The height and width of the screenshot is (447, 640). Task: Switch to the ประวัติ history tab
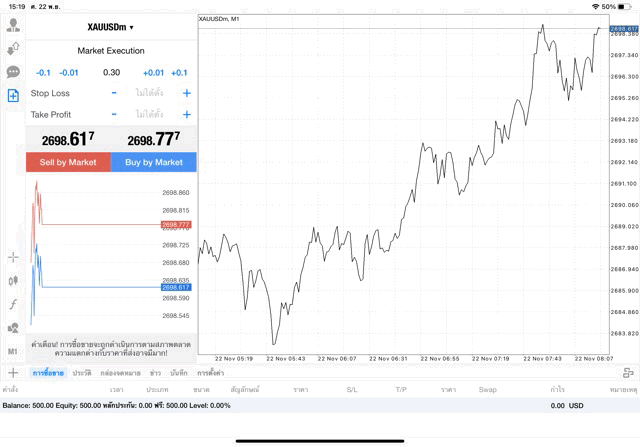[x=82, y=373]
